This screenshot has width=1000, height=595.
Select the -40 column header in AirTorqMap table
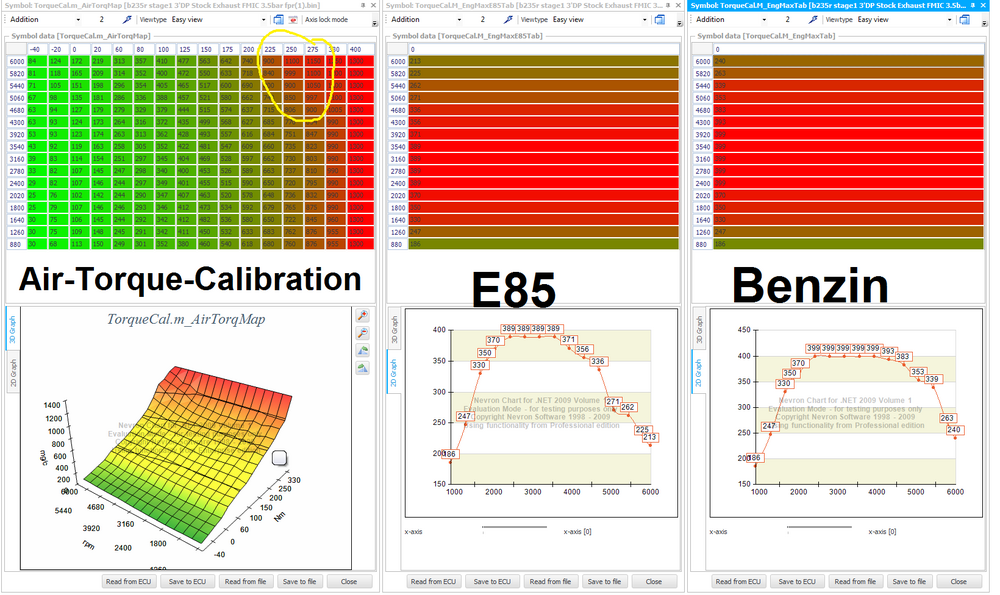pyautogui.click(x=37, y=49)
